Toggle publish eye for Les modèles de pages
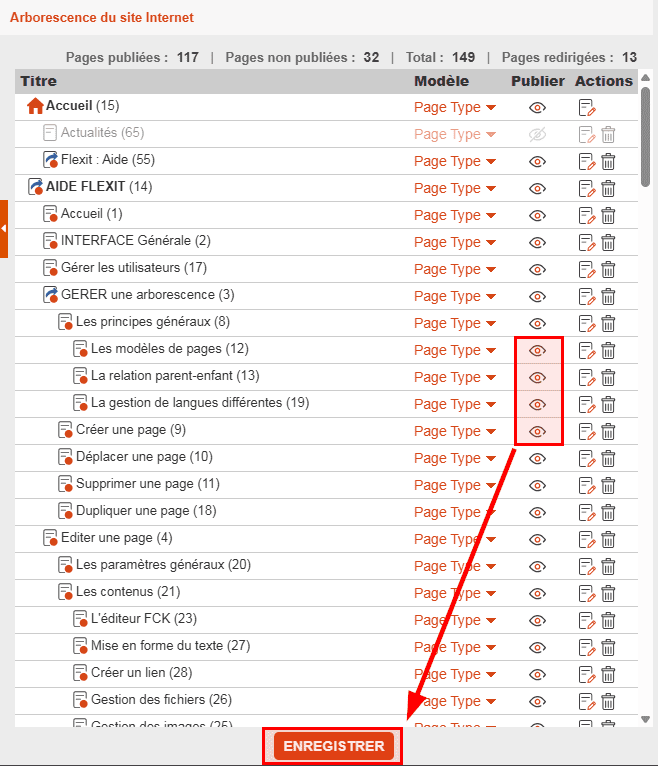Viewport: 658px width, 766px height. [537, 350]
